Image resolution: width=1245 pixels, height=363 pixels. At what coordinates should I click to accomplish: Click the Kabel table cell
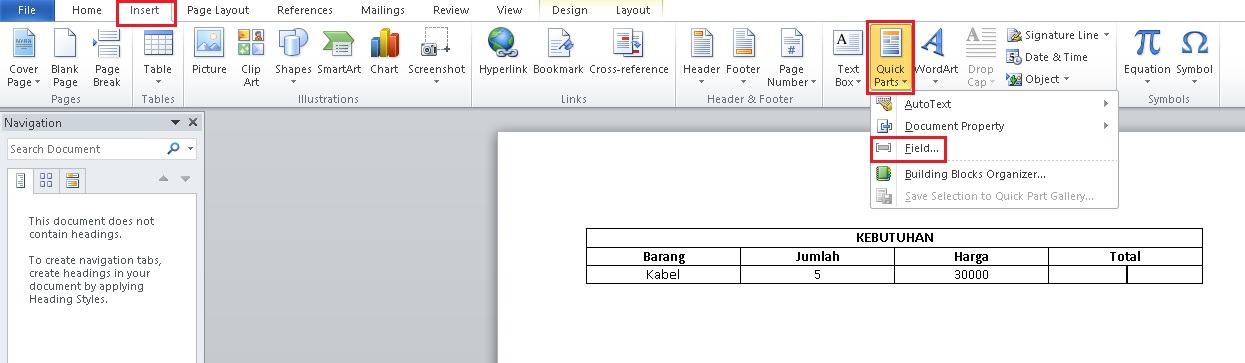pyautogui.click(x=663, y=274)
